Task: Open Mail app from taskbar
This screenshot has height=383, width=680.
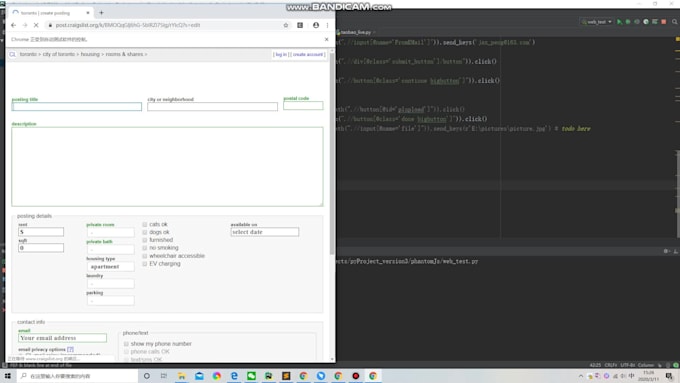Action: tap(199, 376)
